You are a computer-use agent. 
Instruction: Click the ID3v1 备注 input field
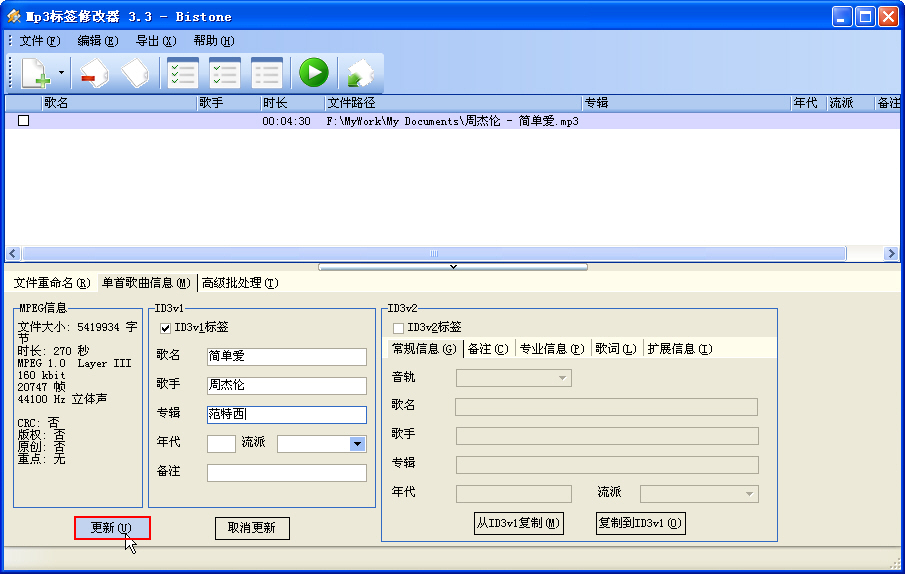coord(286,473)
